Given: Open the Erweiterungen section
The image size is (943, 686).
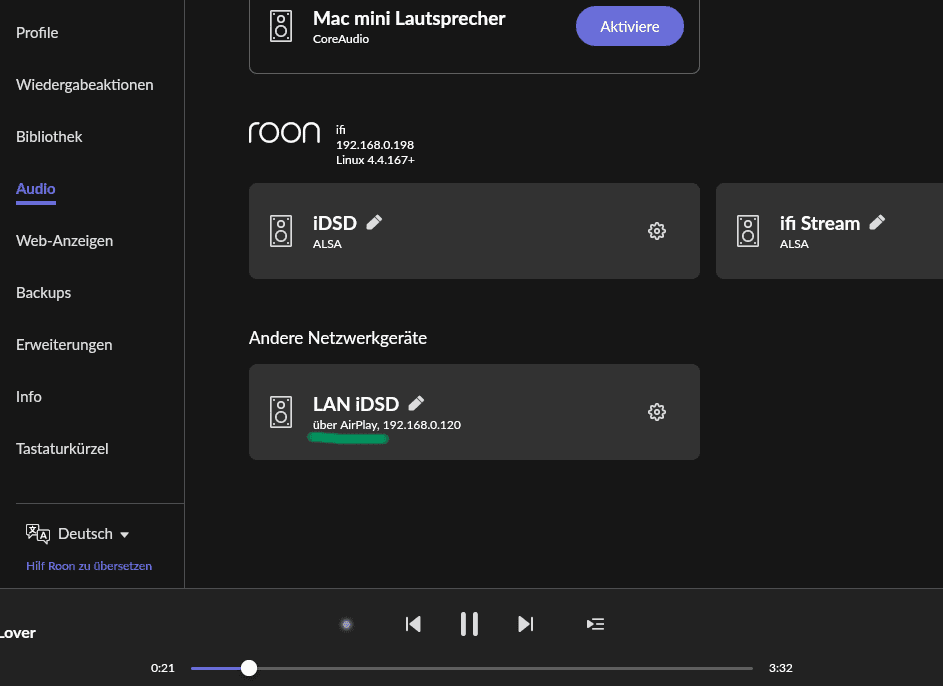Looking at the screenshot, I should pos(64,345).
